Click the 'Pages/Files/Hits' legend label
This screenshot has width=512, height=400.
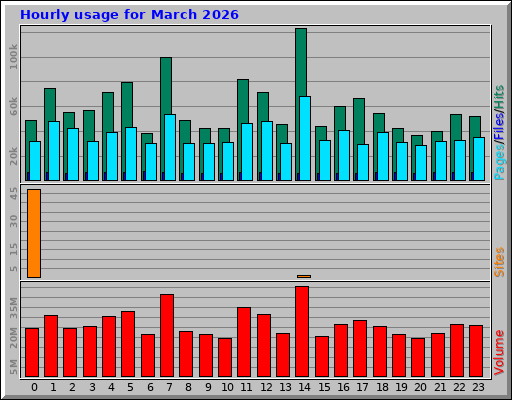click(499, 133)
